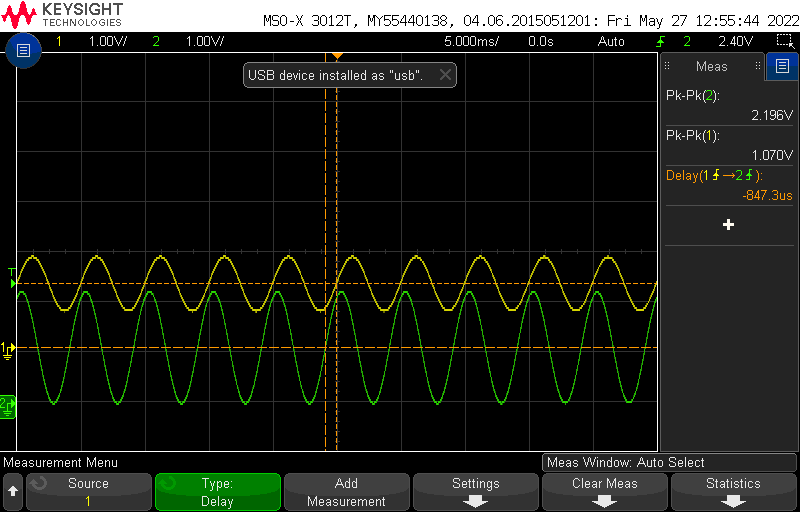This screenshot has width=800, height=512.
Task: Dismiss the USB device installed notification
Action: click(x=445, y=75)
